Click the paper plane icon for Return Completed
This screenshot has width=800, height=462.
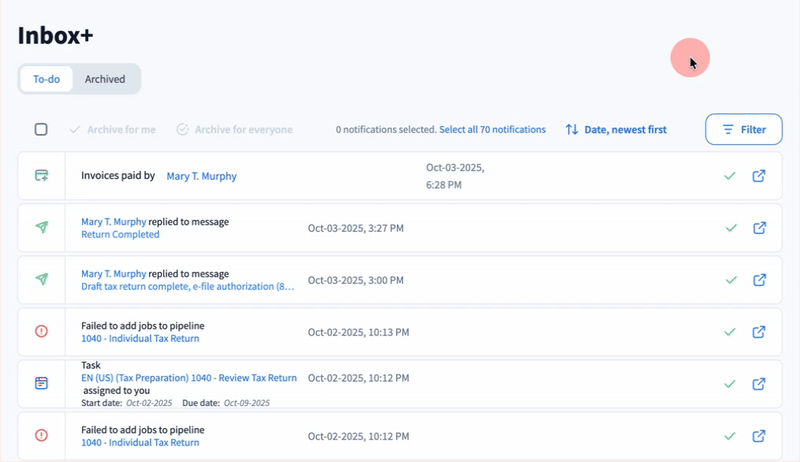pos(41,228)
